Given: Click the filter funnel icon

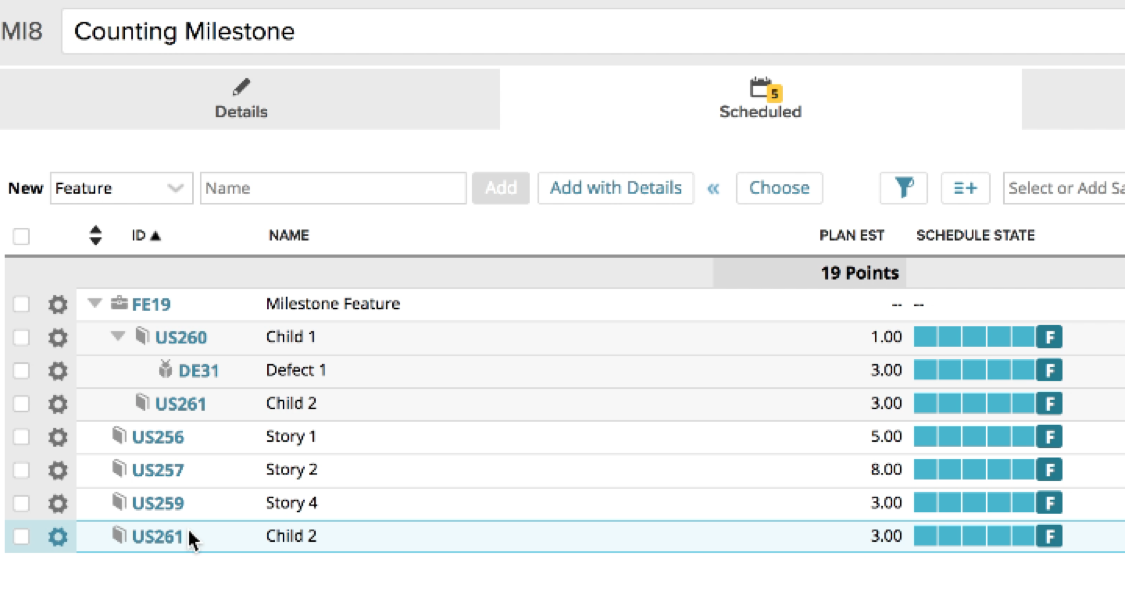Looking at the screenshot, I should point(904,188).
